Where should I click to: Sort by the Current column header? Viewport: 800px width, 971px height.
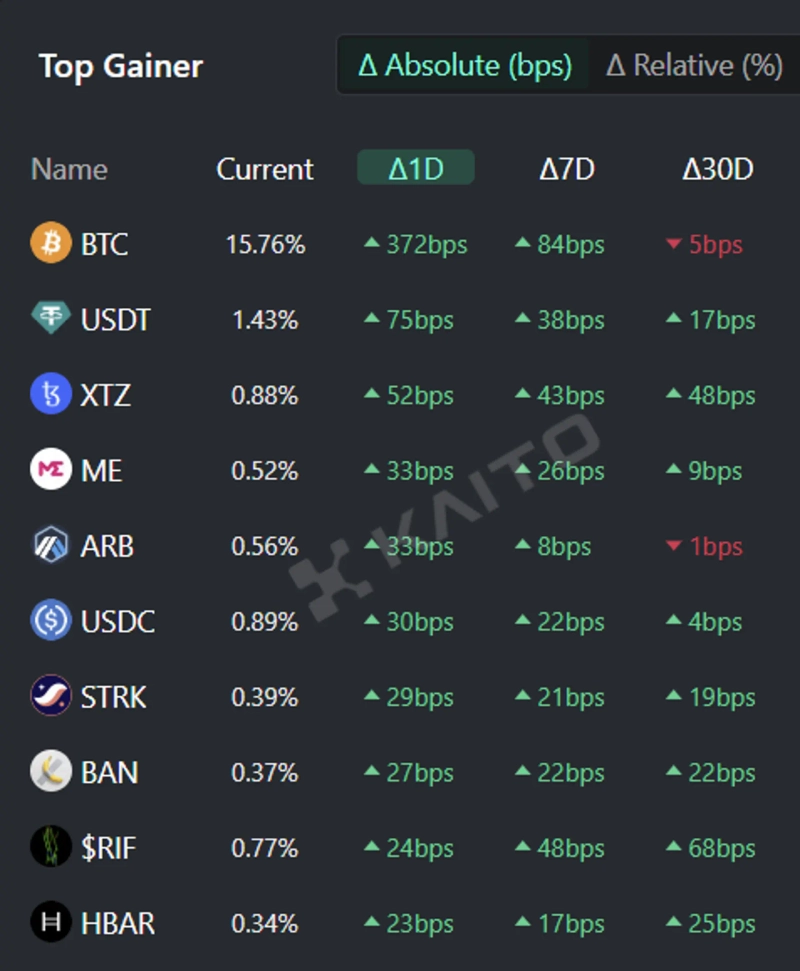tap(265, 169)
